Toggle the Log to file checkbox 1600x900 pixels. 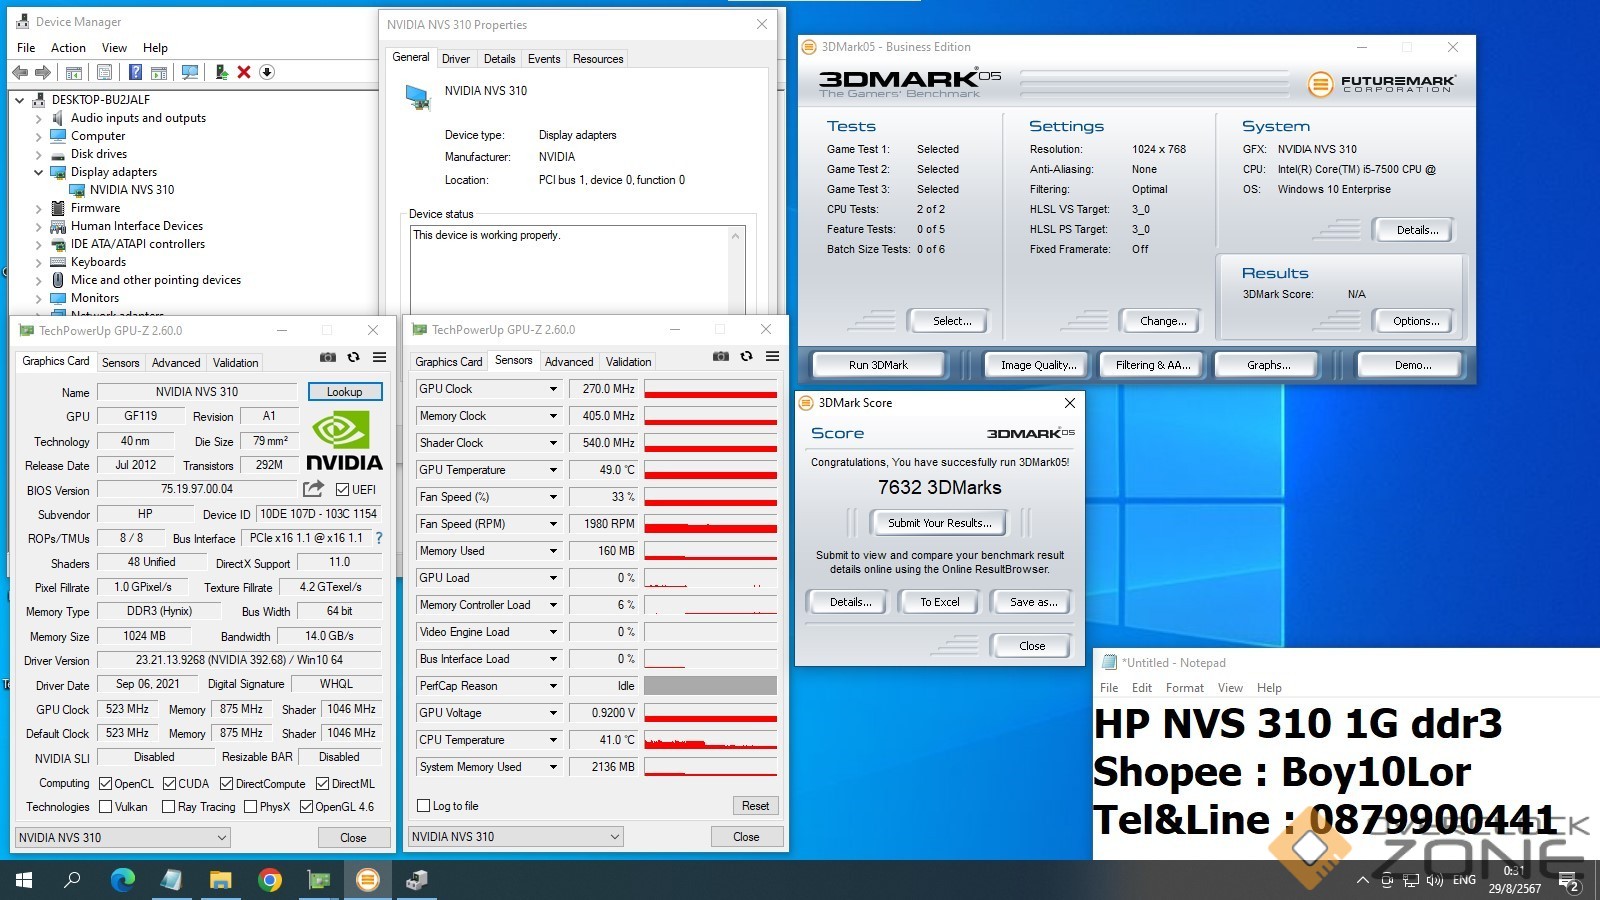[x=424, y=806]
